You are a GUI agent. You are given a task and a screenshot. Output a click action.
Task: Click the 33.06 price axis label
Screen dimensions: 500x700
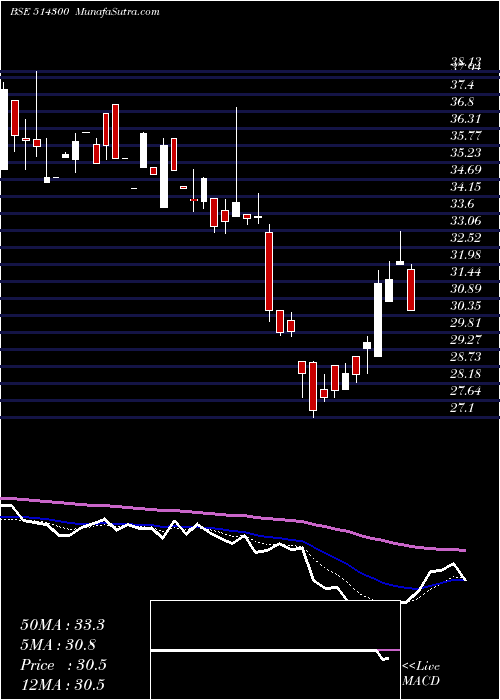(466, 221)
